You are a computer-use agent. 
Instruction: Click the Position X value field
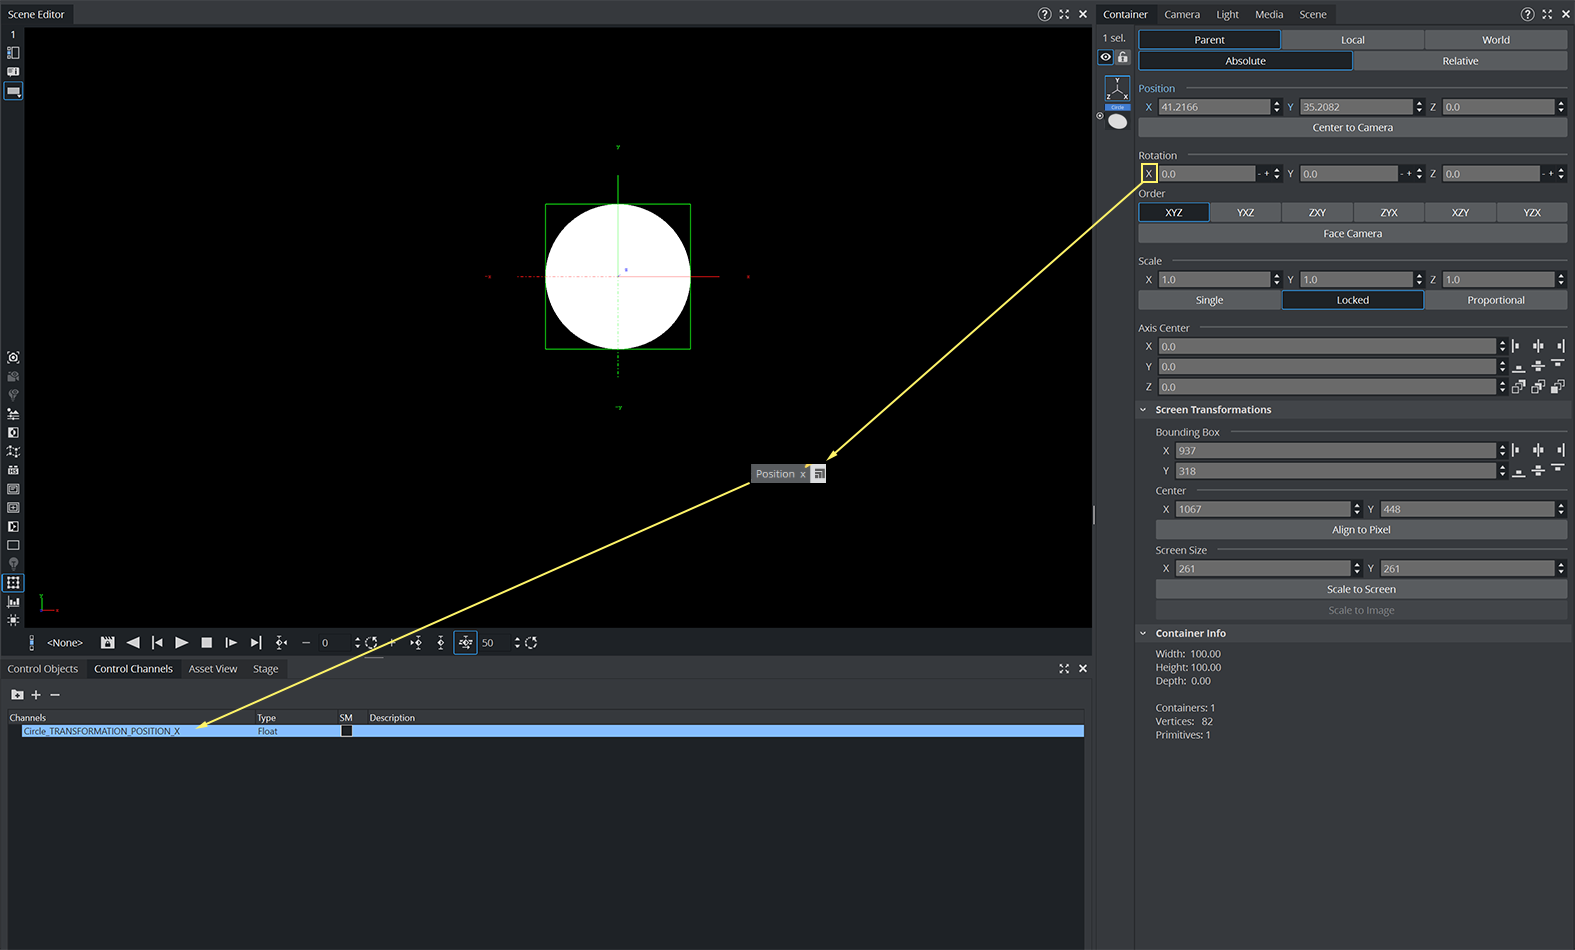point(1213,107)
